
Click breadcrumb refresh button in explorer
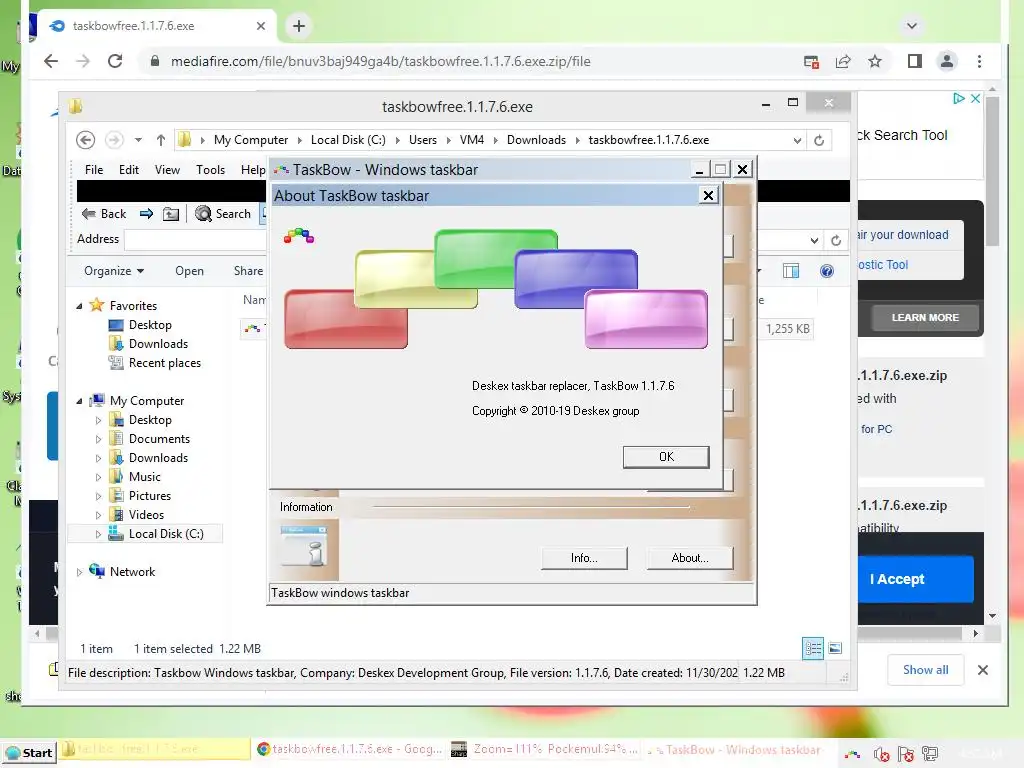pos(819,140)
